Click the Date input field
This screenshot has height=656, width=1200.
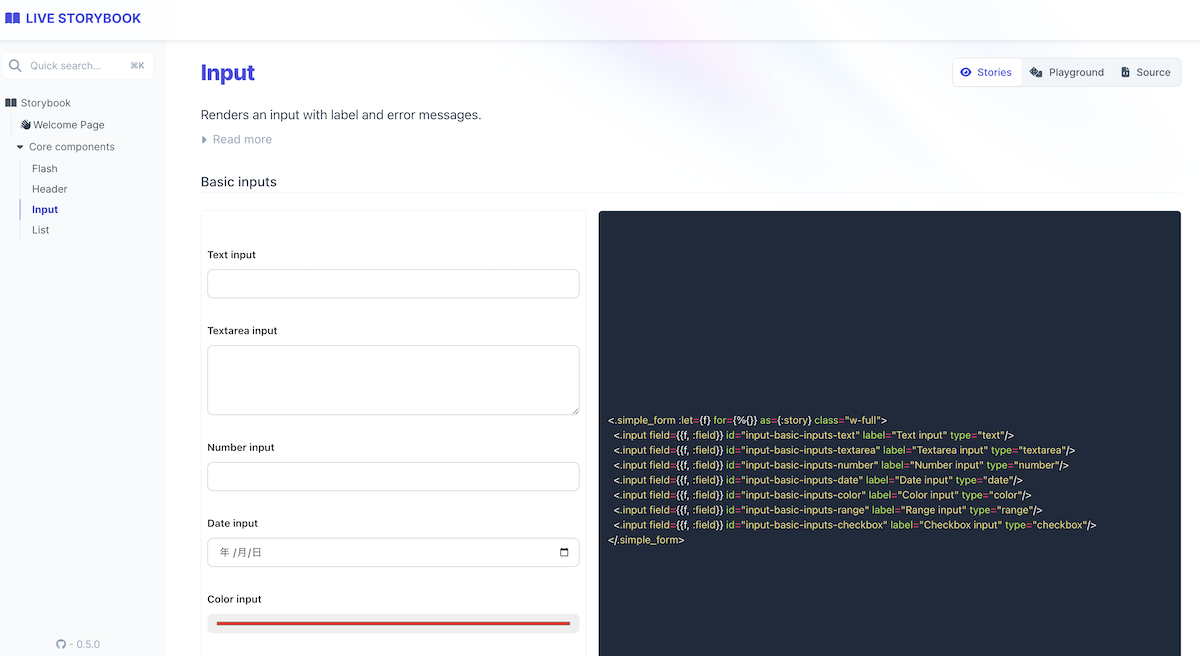(x=393, y=552)
